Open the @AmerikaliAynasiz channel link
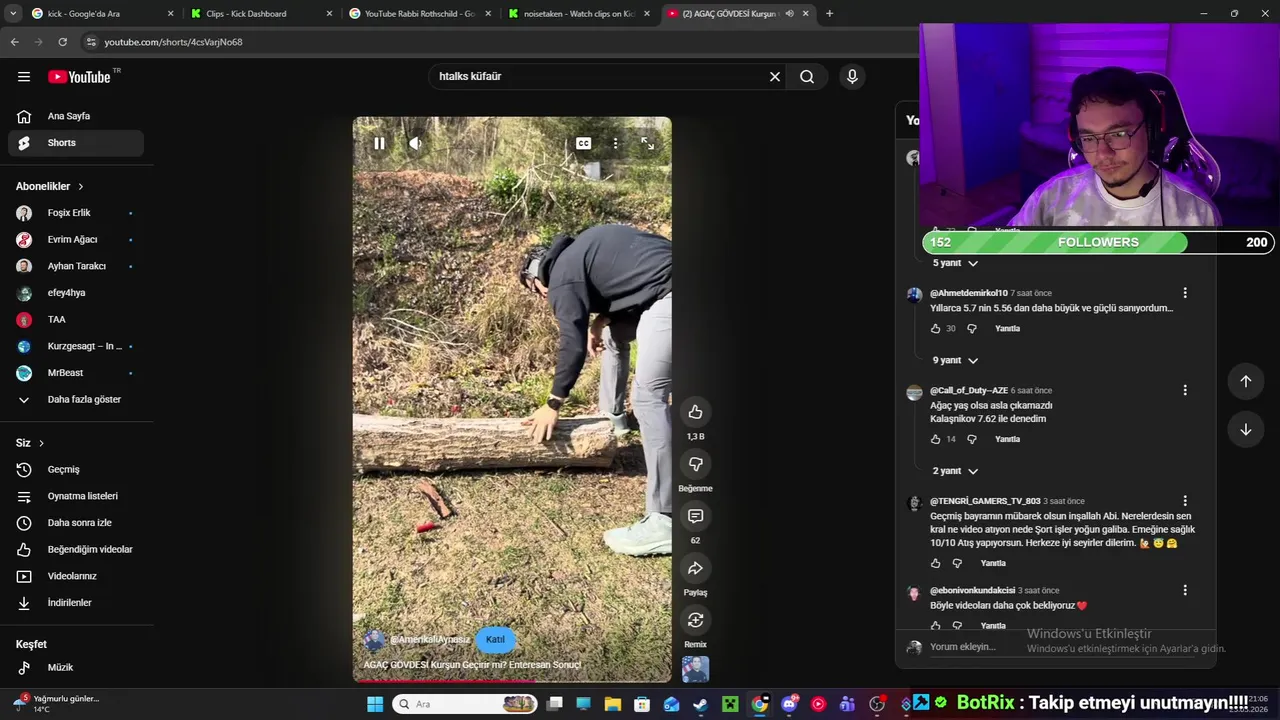 tap(430, 640)
